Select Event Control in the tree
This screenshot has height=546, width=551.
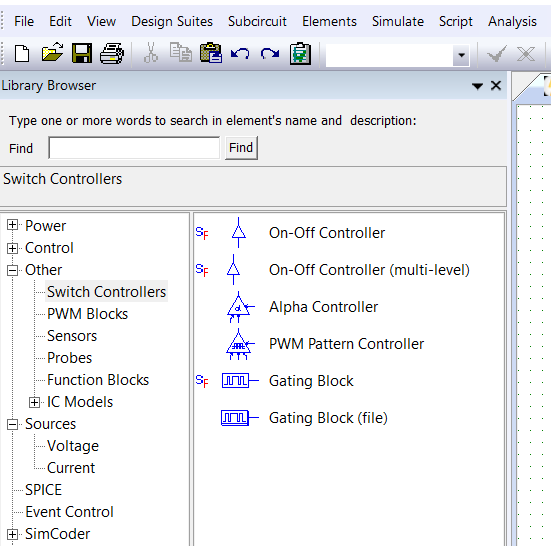pyautogui.click(x=69, y=512)
